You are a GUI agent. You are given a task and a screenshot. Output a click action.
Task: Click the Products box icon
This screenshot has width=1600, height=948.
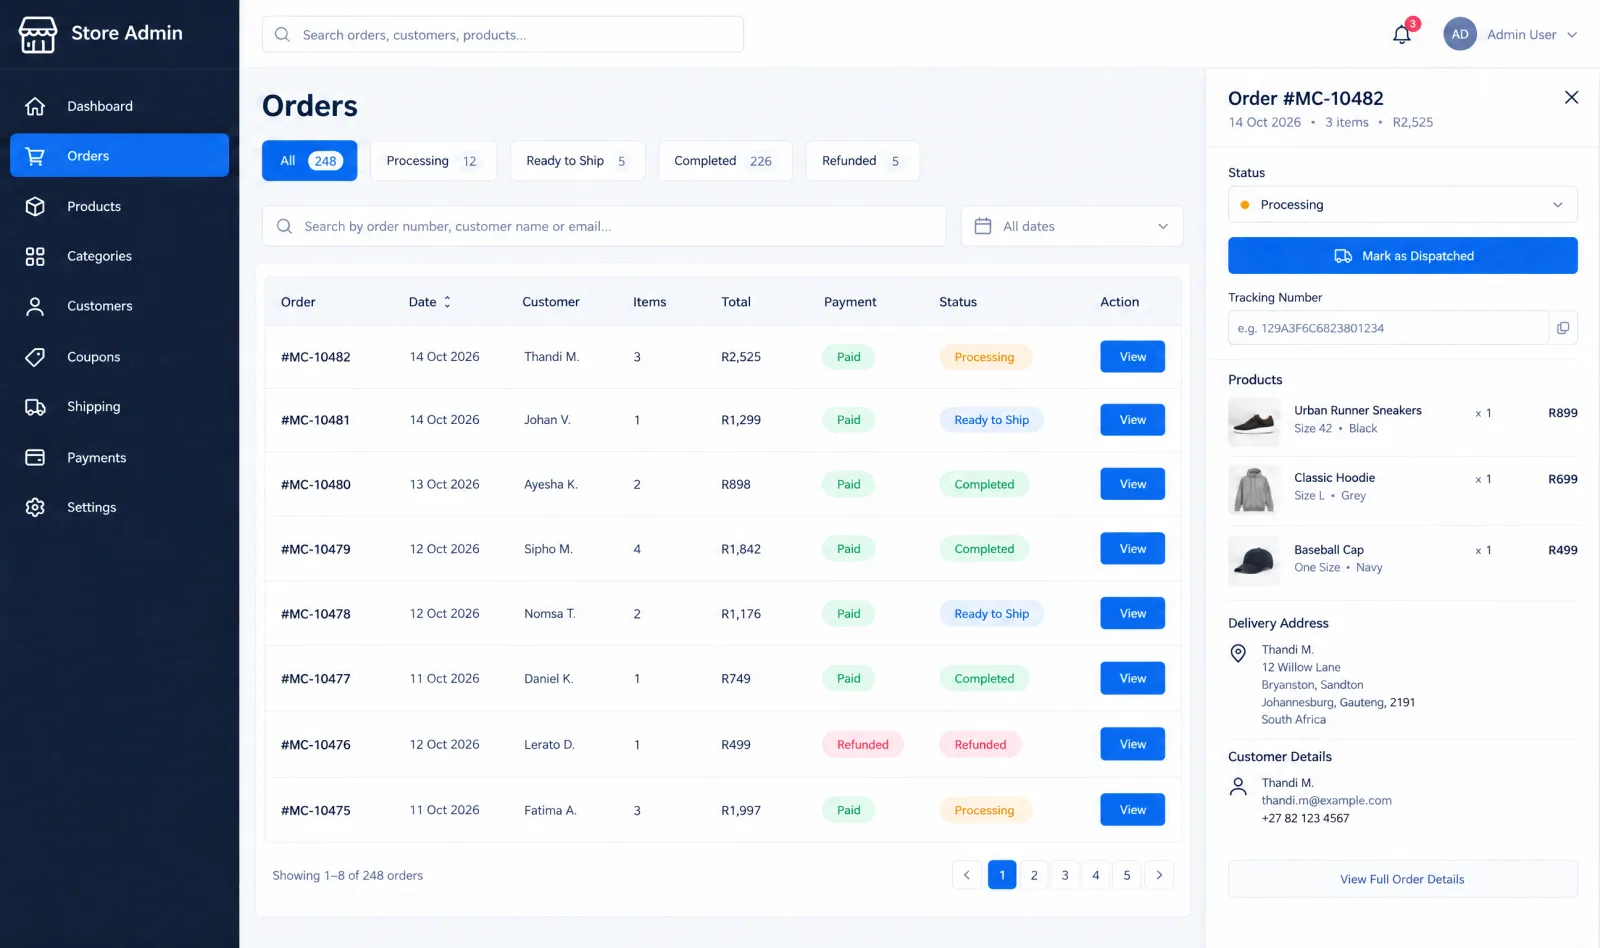[35, 206]
